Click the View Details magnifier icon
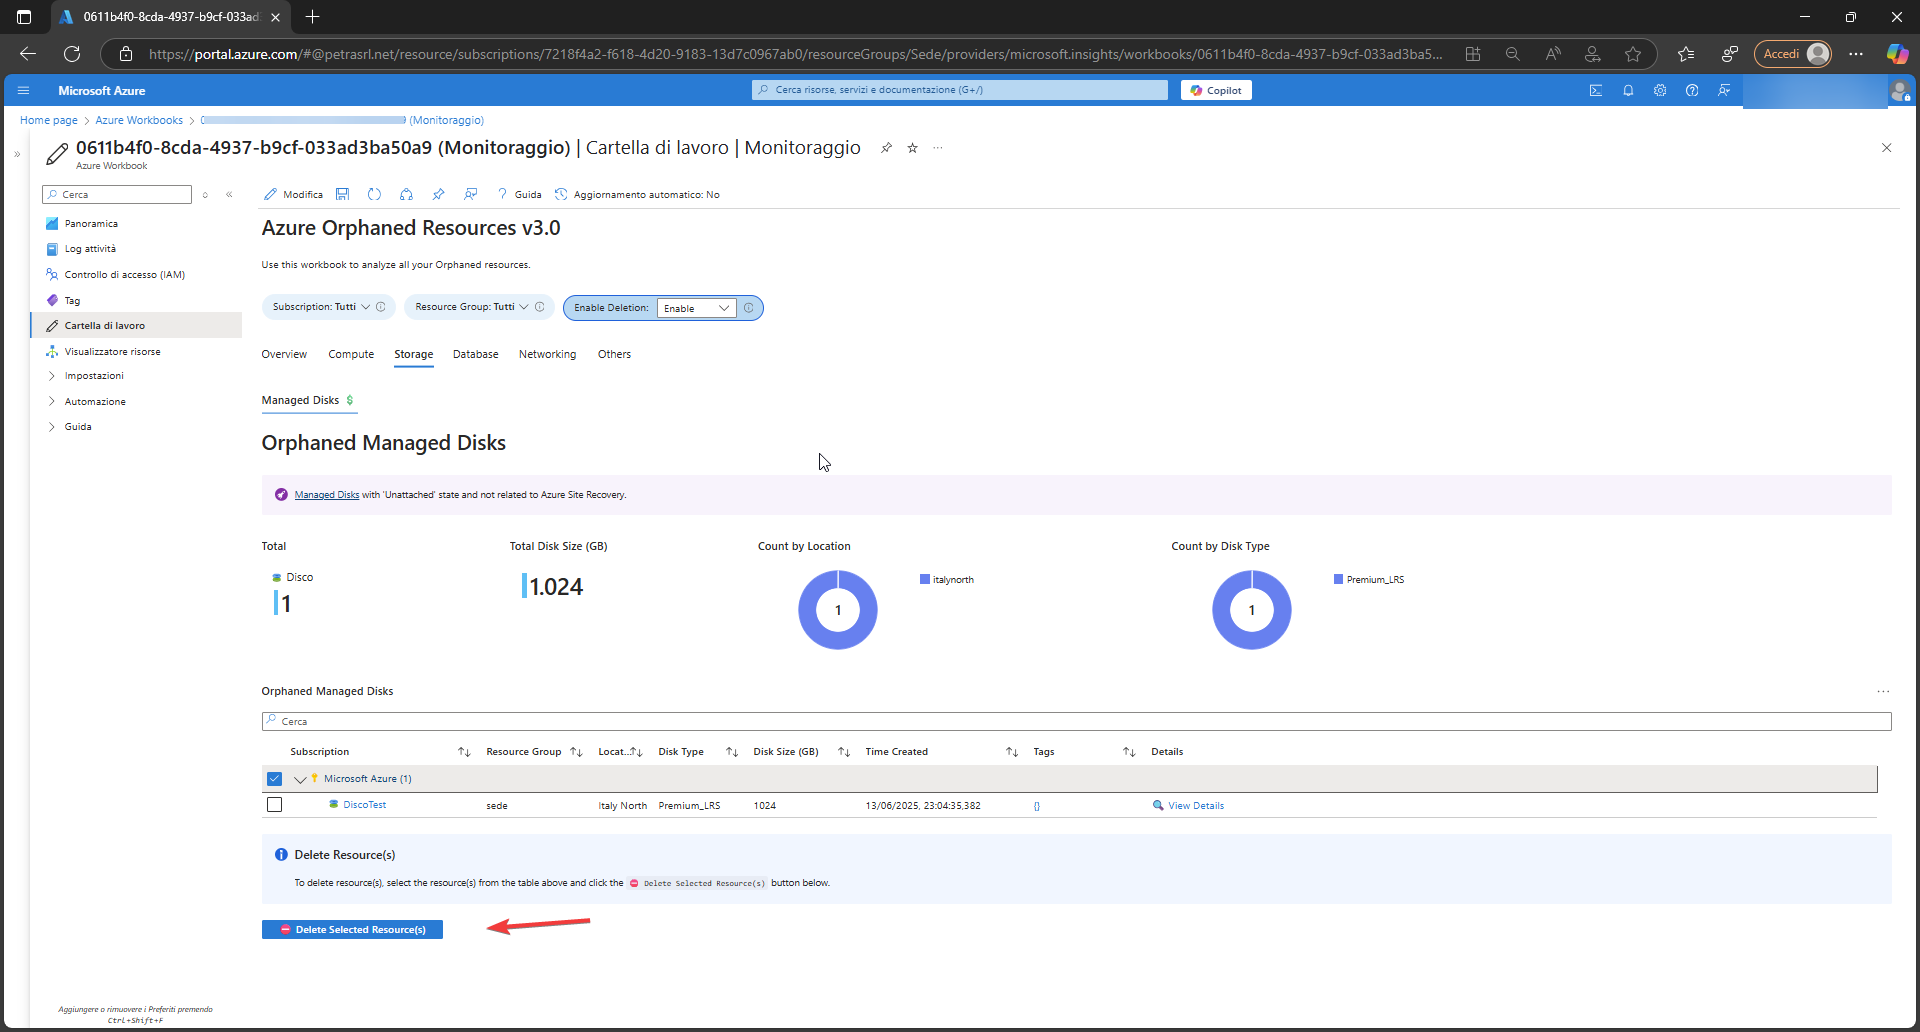 (x=1158, y=805)
